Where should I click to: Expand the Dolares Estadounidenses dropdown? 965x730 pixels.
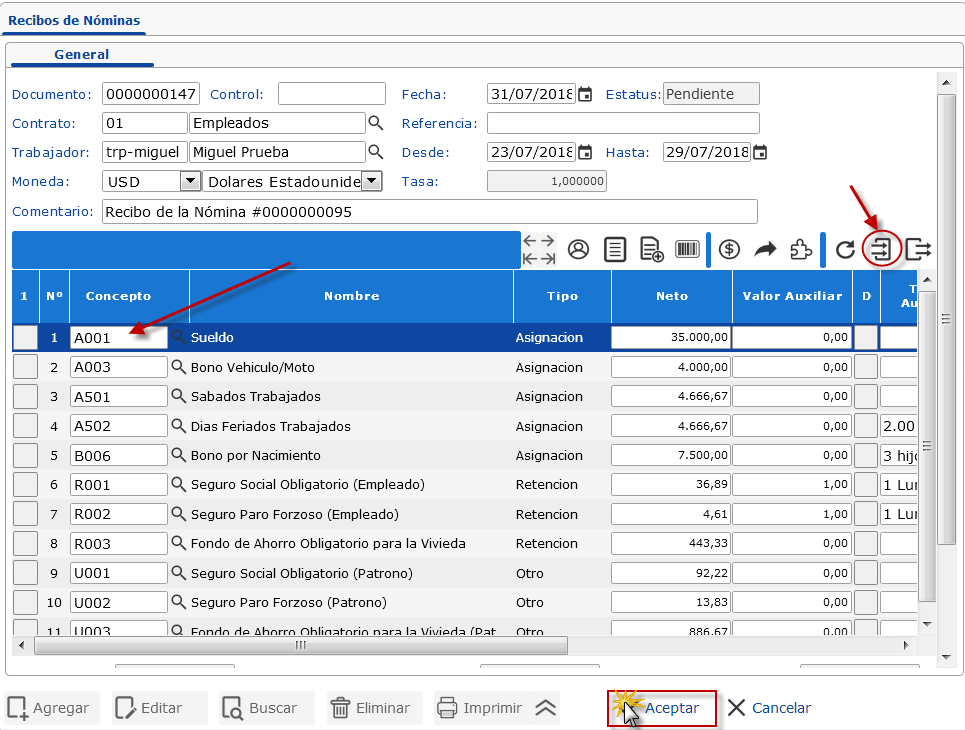(x=371, y=182)
